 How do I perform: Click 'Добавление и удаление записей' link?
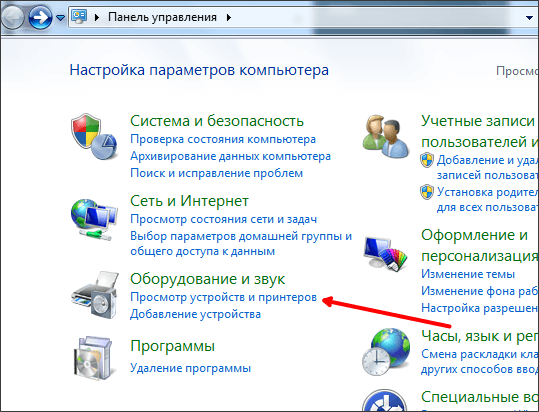point(488,167)
